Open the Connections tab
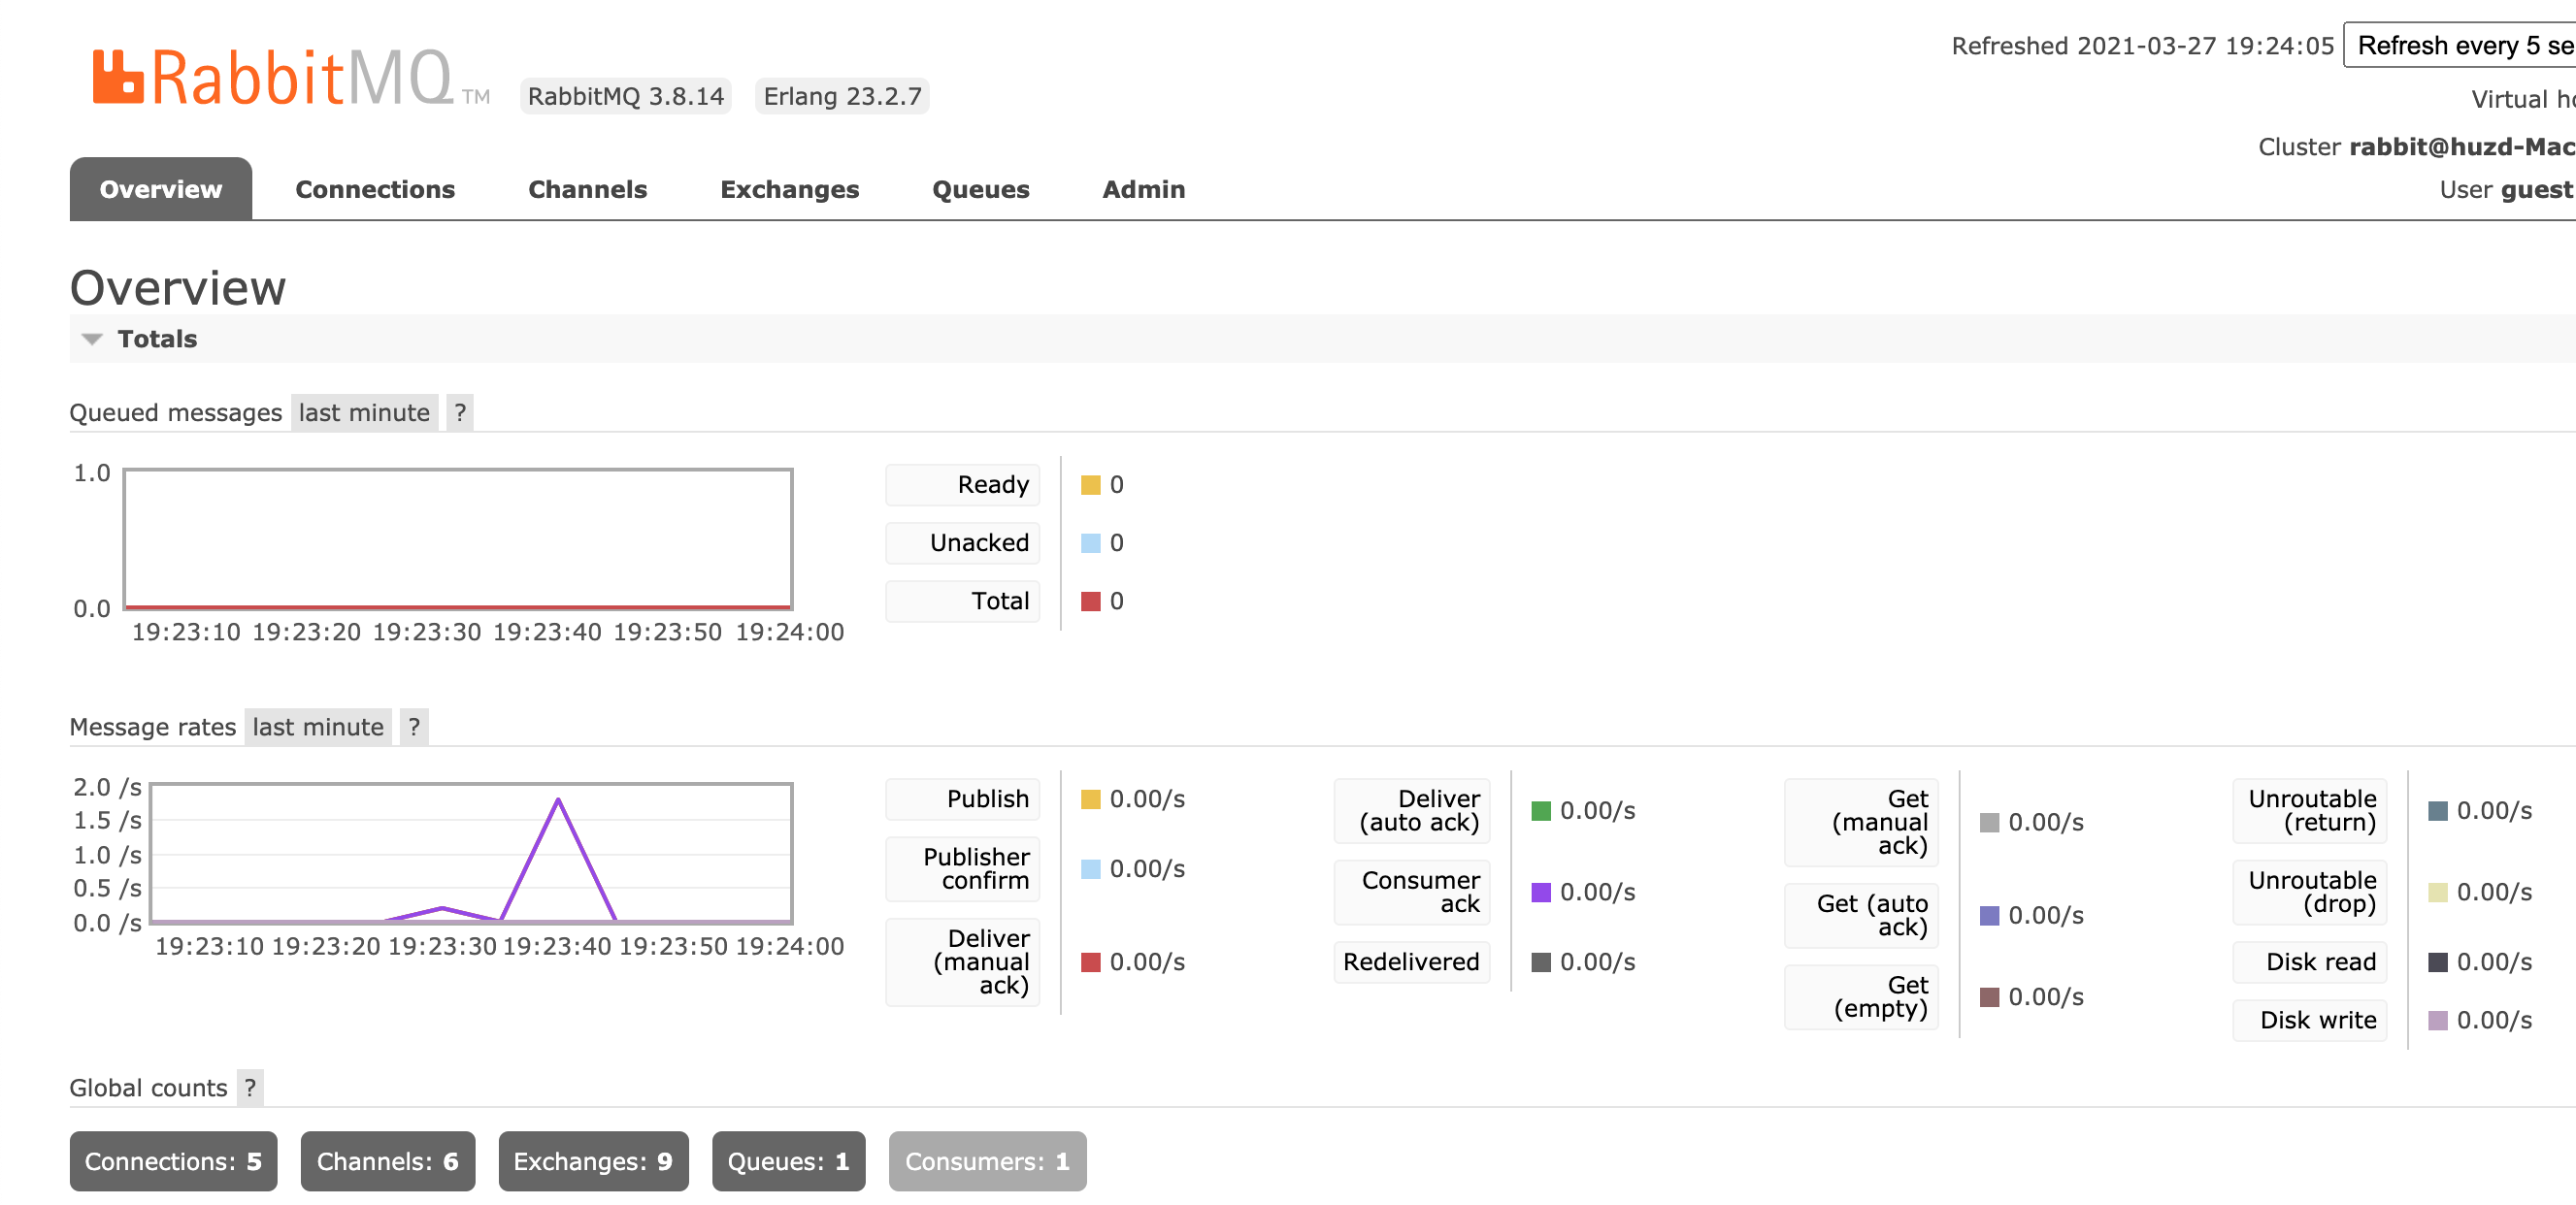The height and width of the screenshot is (1205, 2576). point(375,189)
